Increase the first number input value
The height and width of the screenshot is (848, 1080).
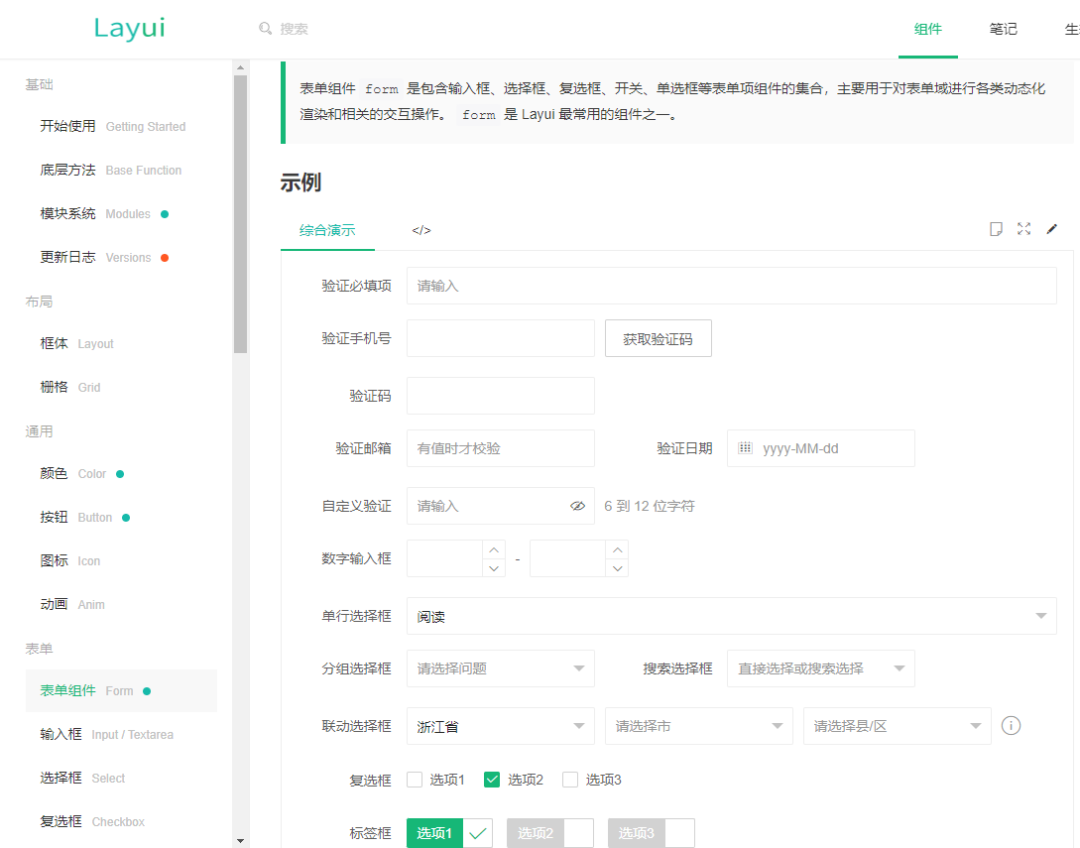(494, 549)
